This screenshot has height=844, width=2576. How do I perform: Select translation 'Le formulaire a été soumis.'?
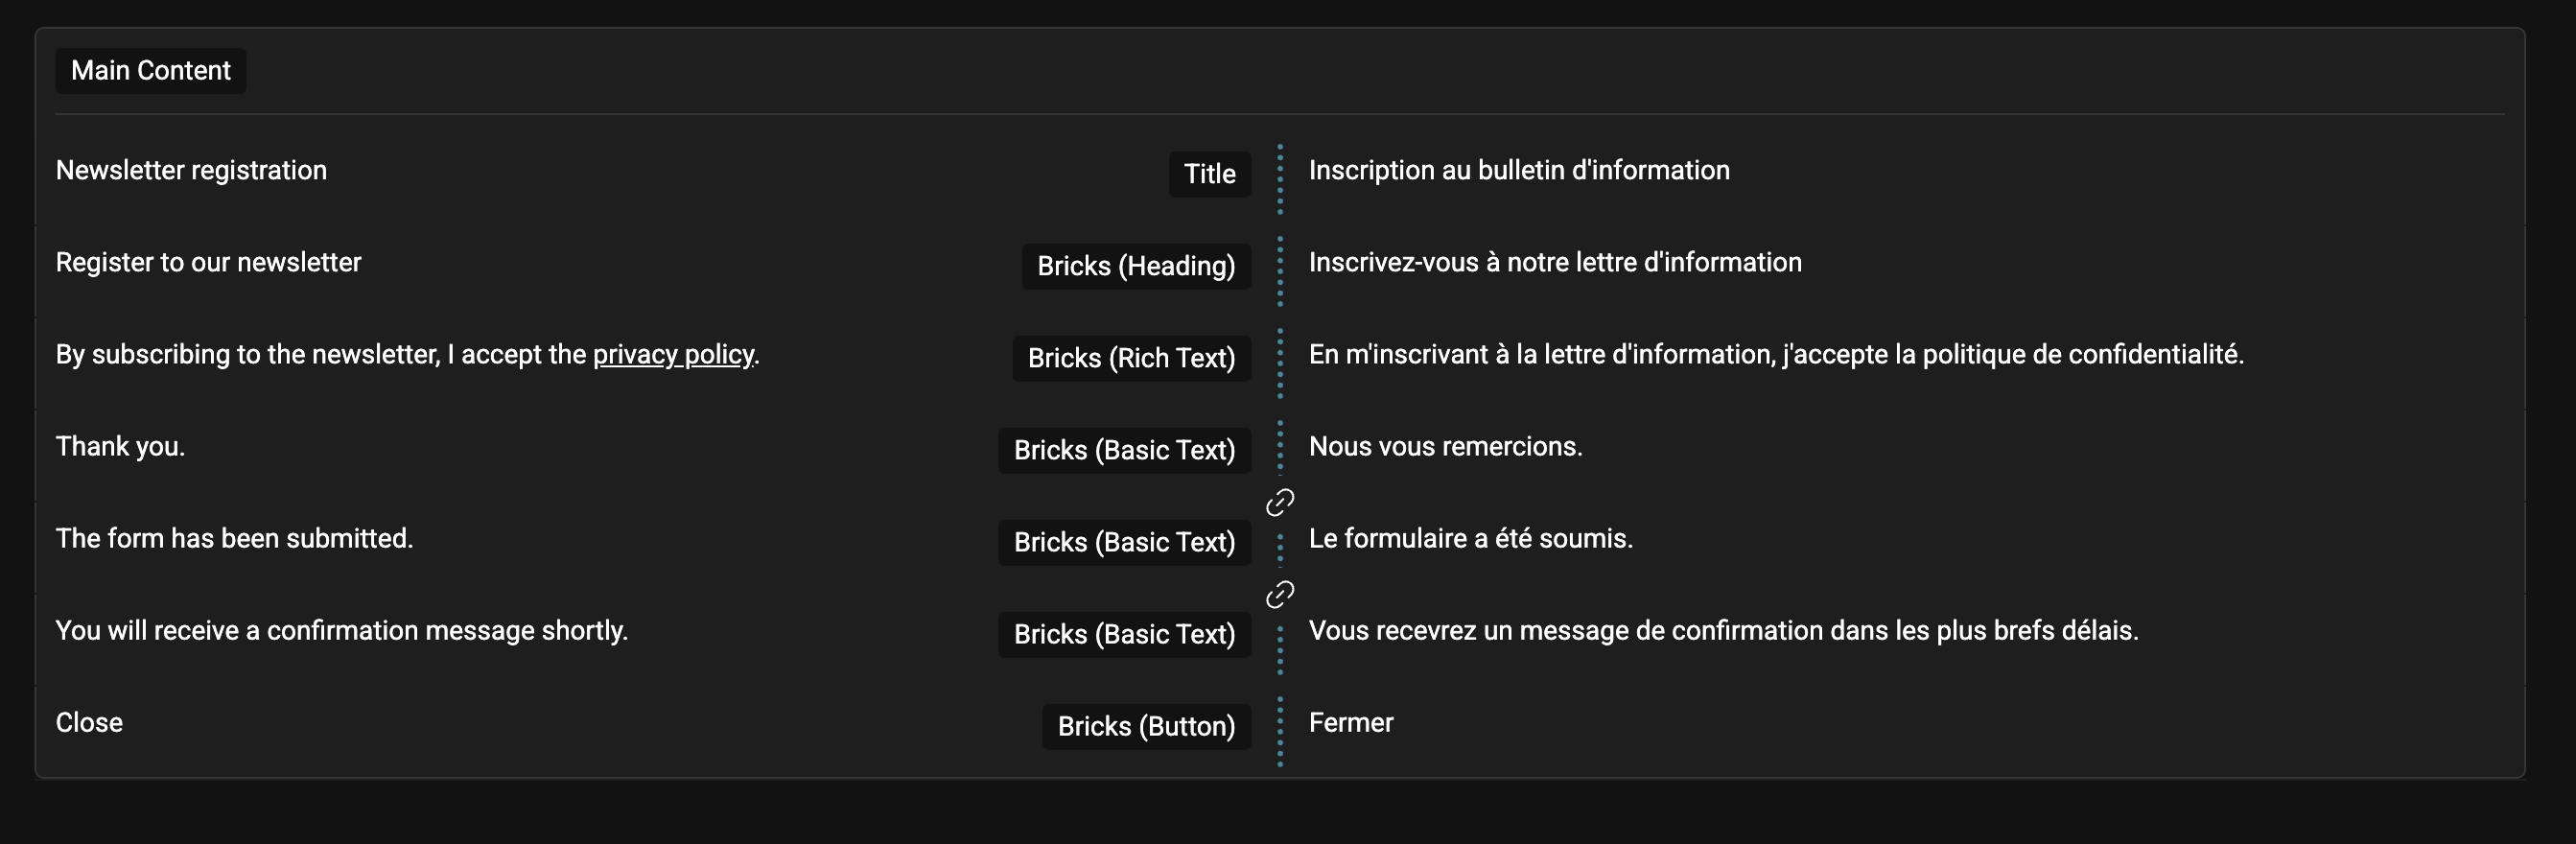[1471, 538]
